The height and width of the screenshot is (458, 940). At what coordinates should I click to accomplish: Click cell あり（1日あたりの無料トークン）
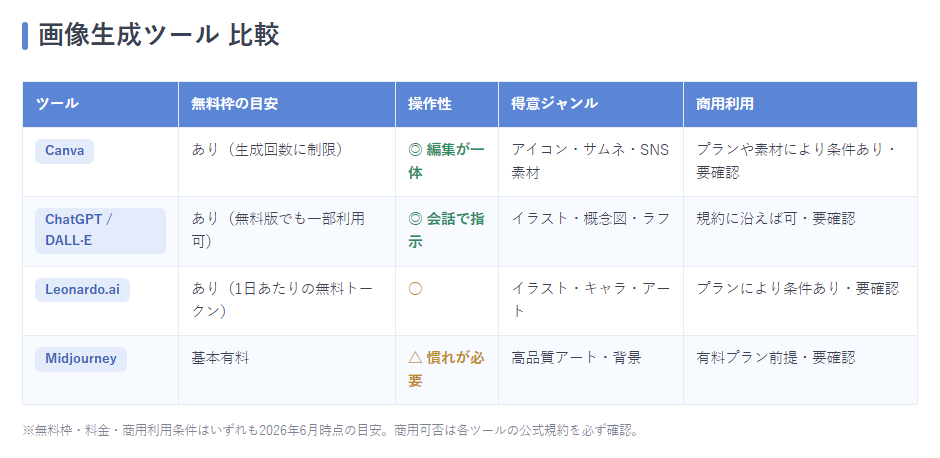click(287, 301)
